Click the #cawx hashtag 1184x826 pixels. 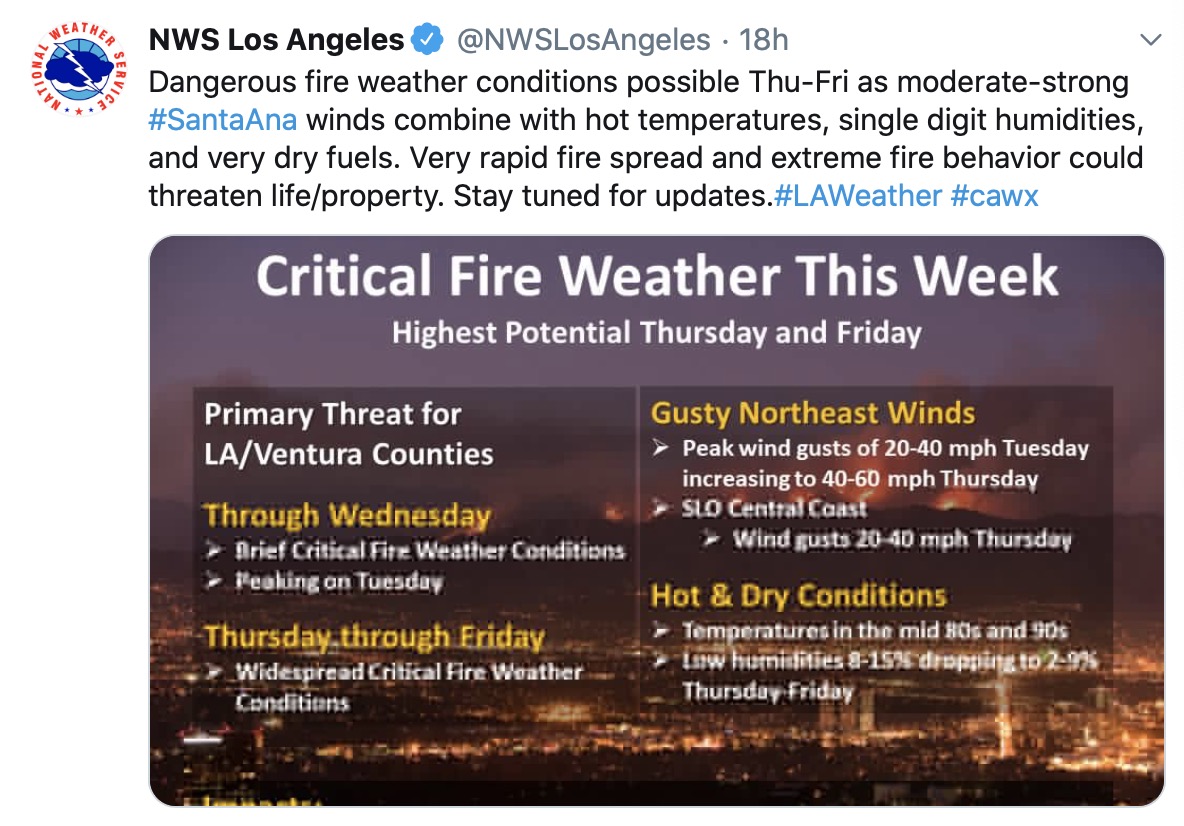[995, 196]
